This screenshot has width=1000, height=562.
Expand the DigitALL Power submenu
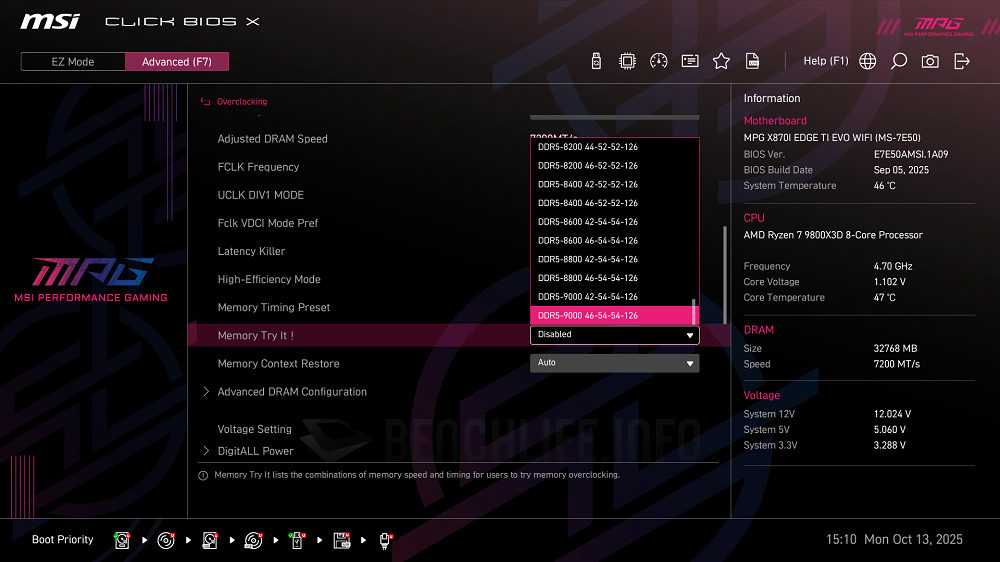255,451
